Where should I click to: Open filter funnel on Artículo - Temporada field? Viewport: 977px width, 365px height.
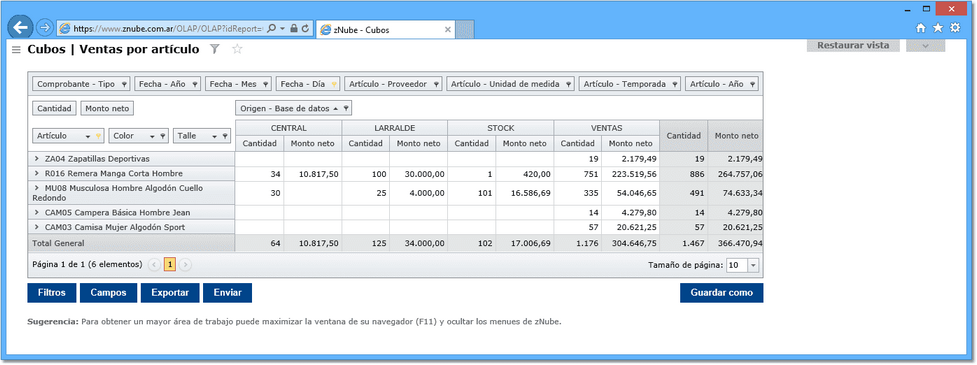pyautogui.click(x=675, y=84)
